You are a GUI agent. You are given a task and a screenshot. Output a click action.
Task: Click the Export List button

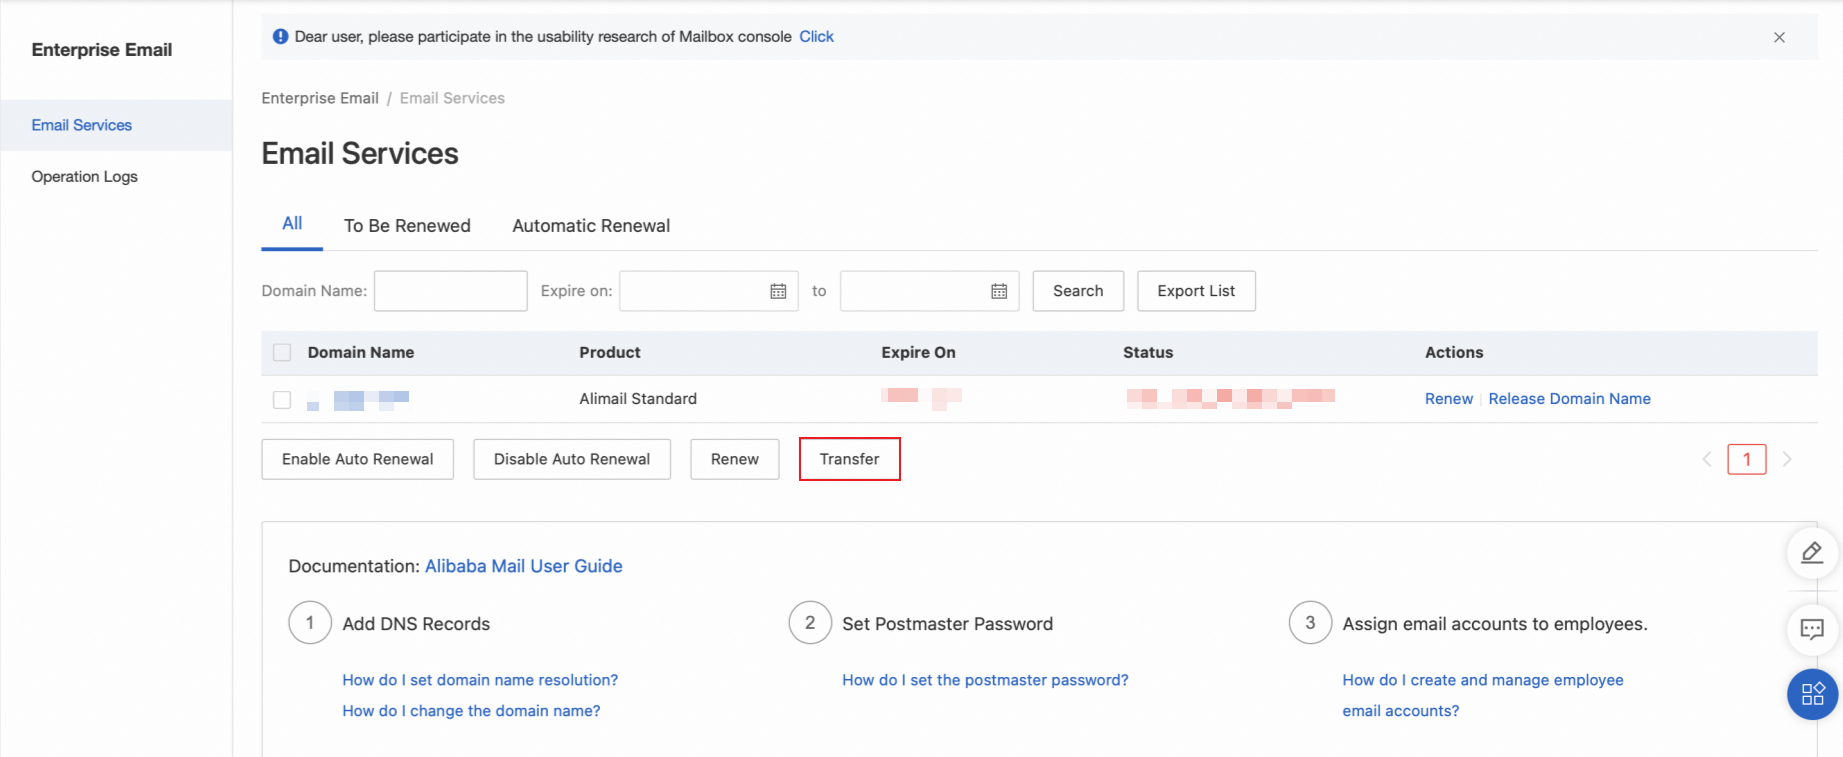pyautogui.click(x=1196, y=291)
